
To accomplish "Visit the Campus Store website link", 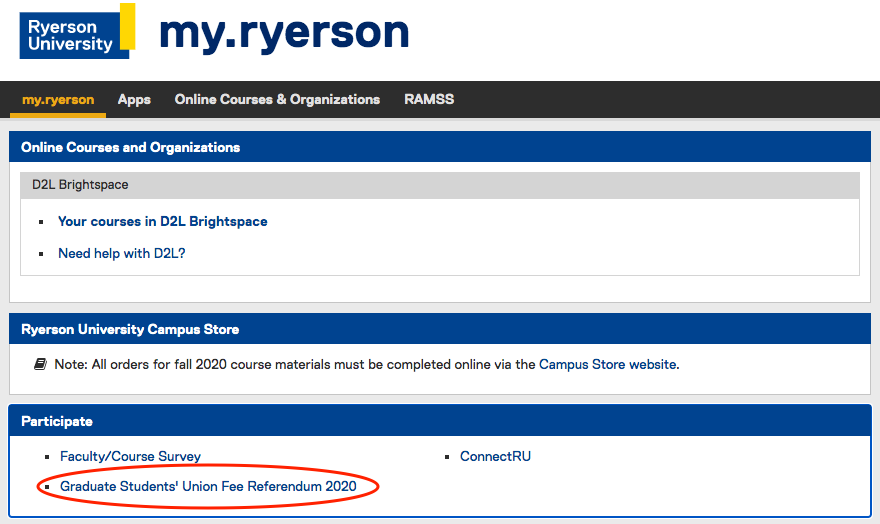I will click(608, 365).
